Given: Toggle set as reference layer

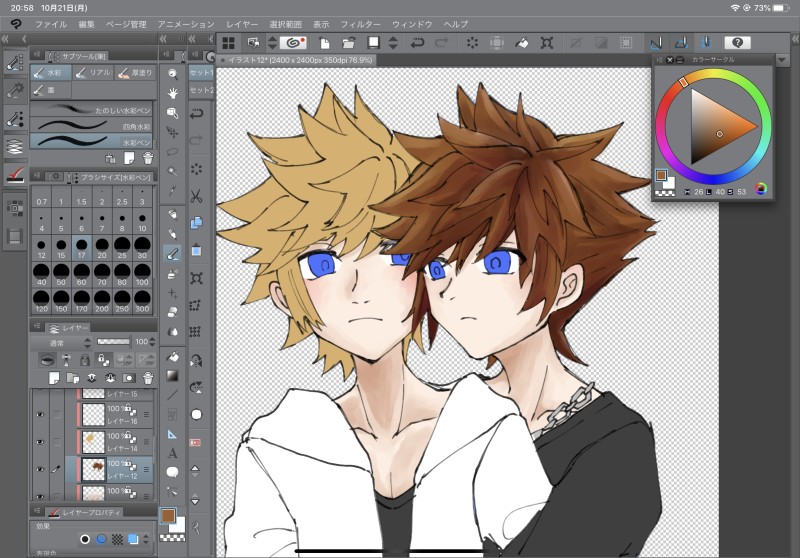Looking at the screenshot, I should click(x=66, y=360).
